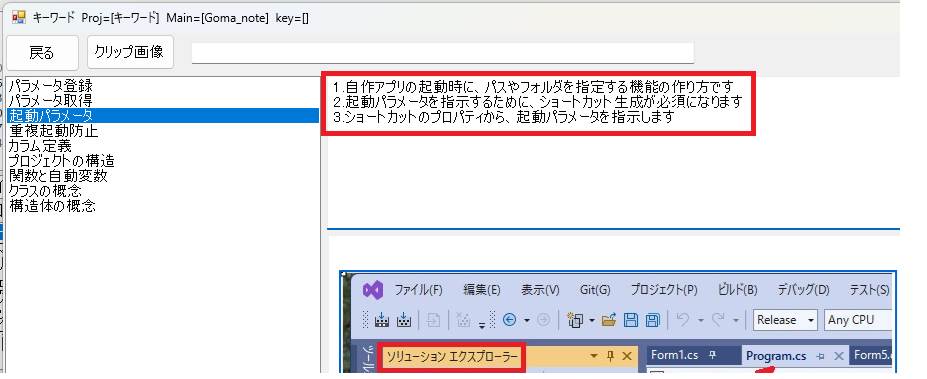Click the Redo arrow icon

point(718,320)
